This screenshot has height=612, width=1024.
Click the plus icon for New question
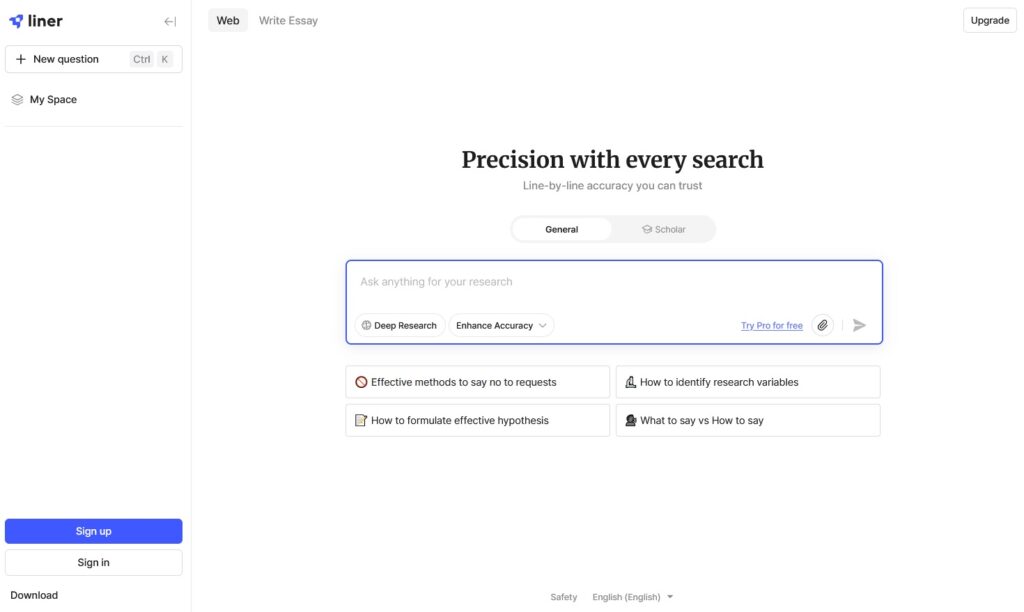point(21,59)
